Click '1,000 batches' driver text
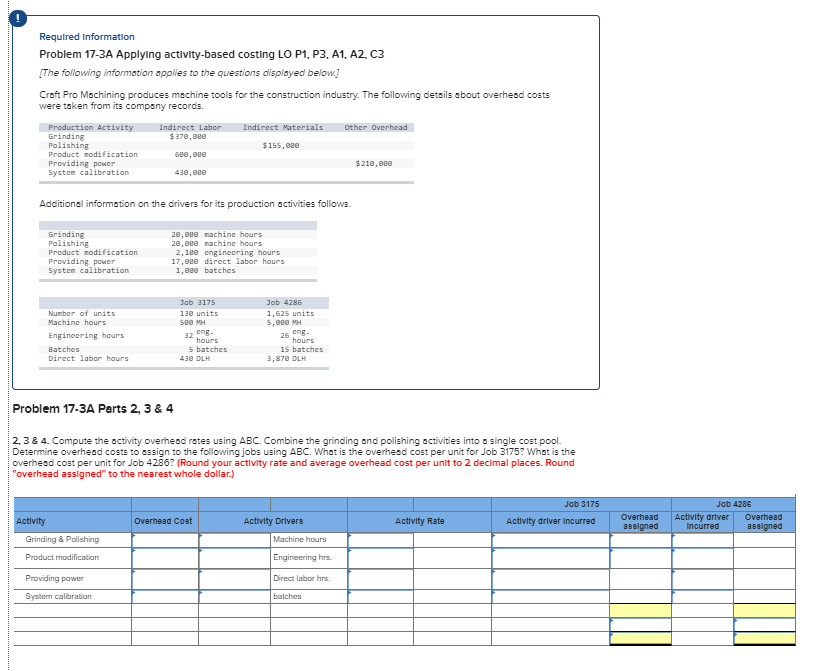835x671 pixels. [206, 271]
